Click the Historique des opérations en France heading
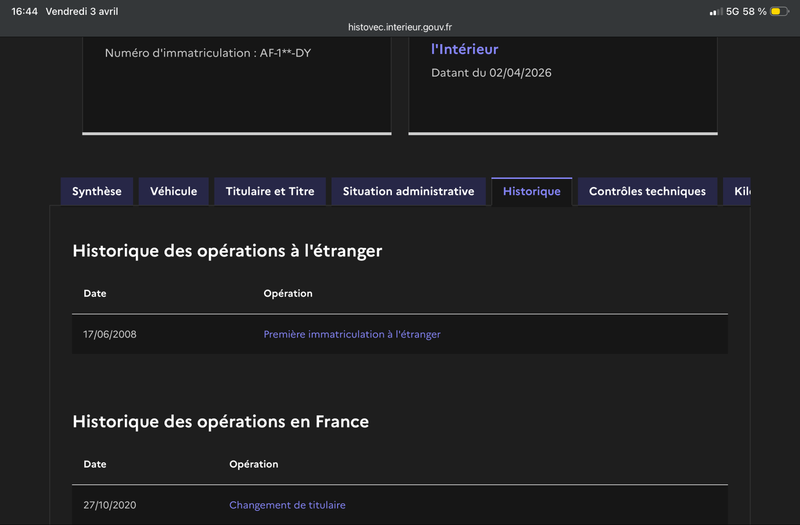Viewport: 800px width, 525px height. click(x=221, y=421)
